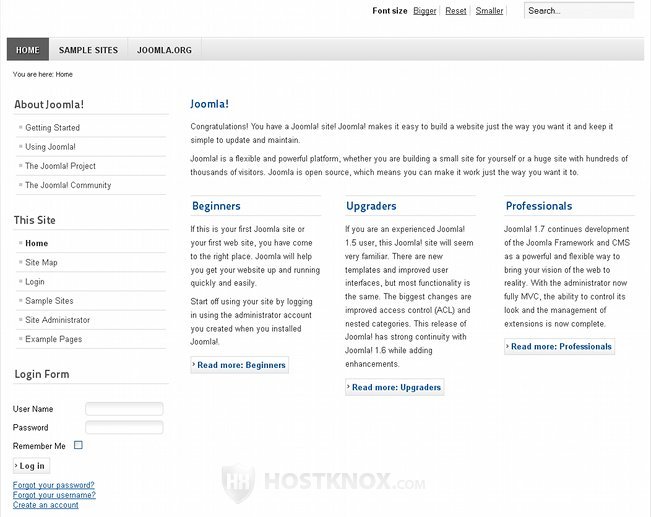Click the Reset font size link
Image resolution: width=651 pixels, height=517 pixels.
(x=456, y=11)
